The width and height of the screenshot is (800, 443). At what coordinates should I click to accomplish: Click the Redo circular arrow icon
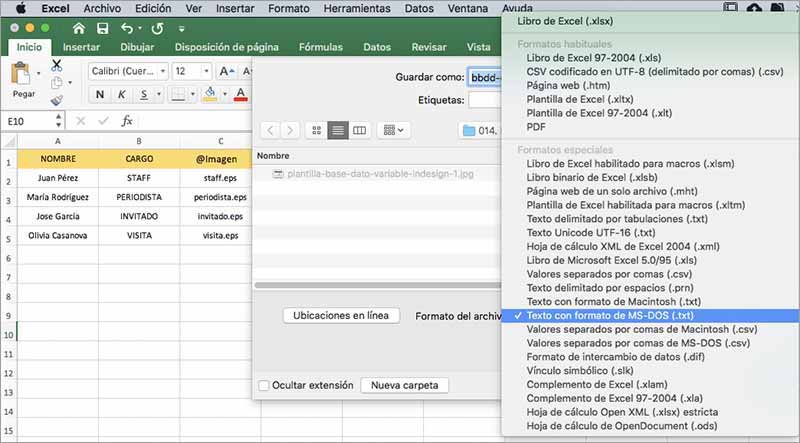[158, 29]
